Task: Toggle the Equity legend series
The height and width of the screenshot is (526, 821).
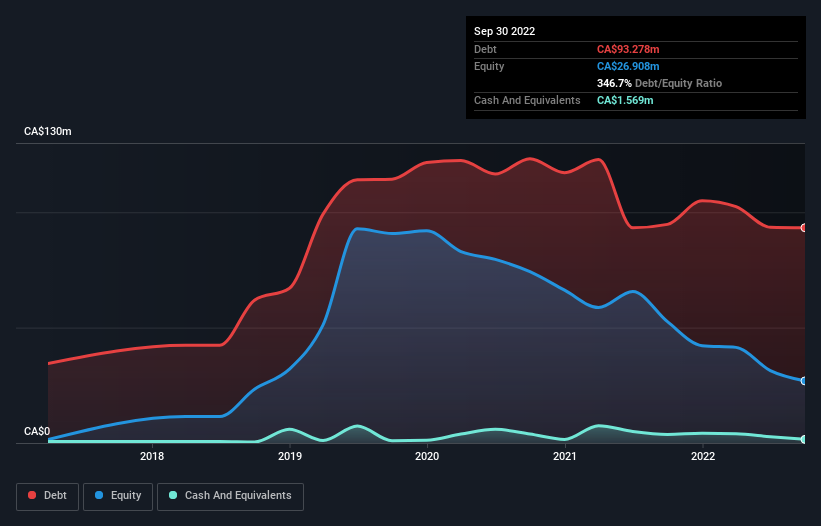Action: [118, 496]
